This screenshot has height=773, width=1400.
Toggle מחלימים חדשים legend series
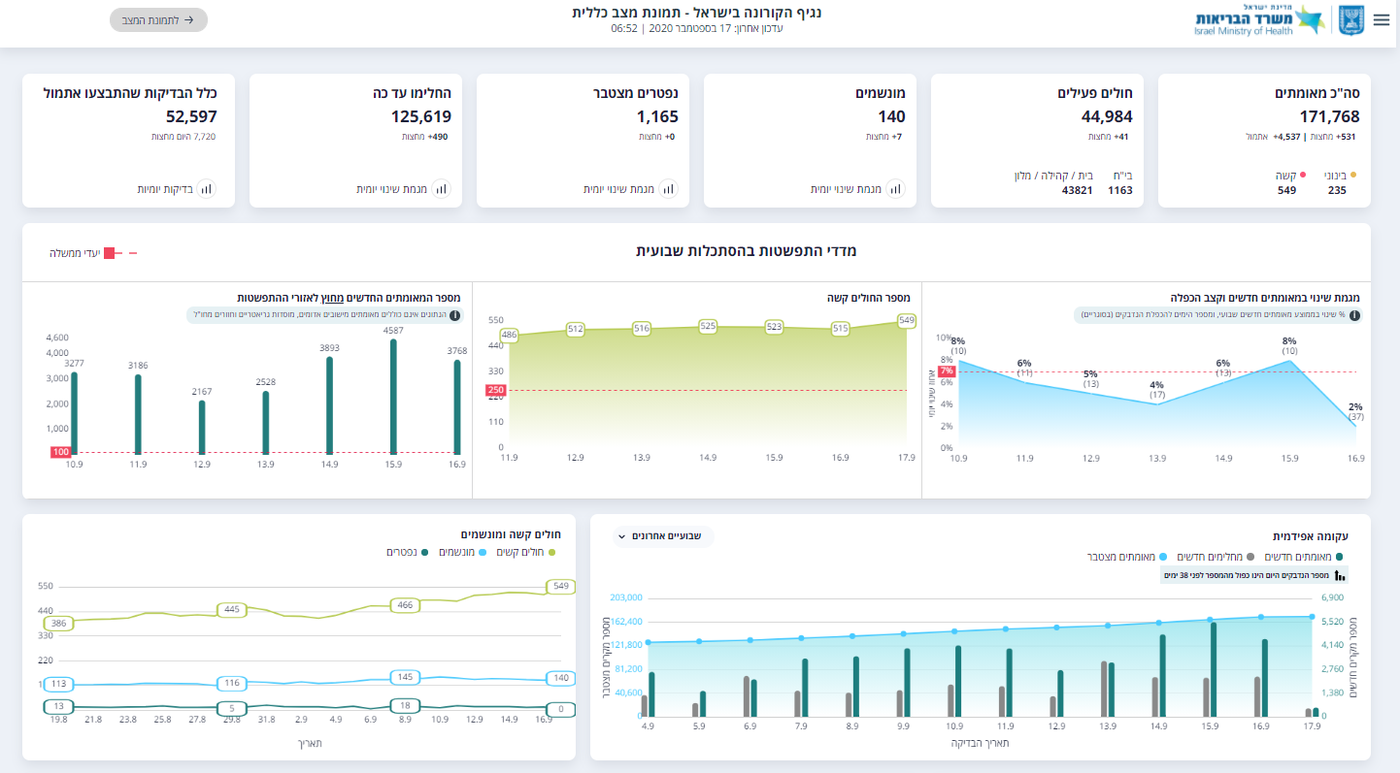[1220, 556]
